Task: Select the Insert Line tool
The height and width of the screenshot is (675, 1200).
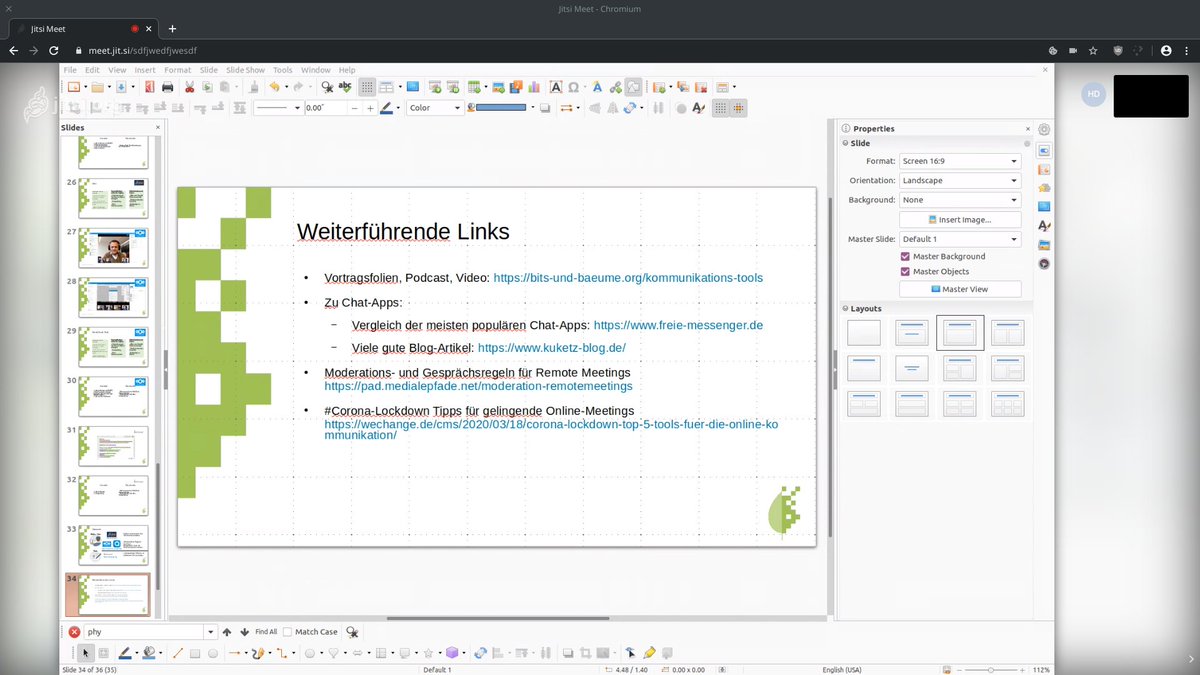Action: [x=178, y=653]
